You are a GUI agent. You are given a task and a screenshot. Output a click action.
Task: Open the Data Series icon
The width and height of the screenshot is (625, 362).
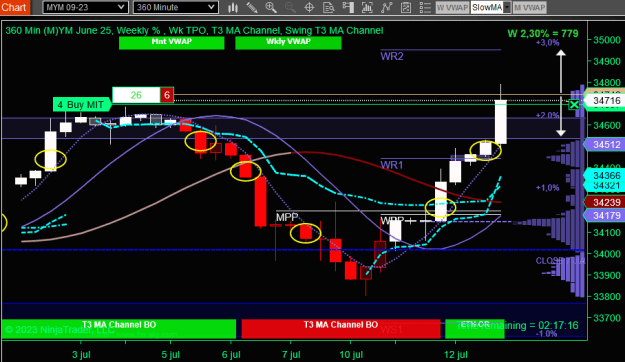367,8
